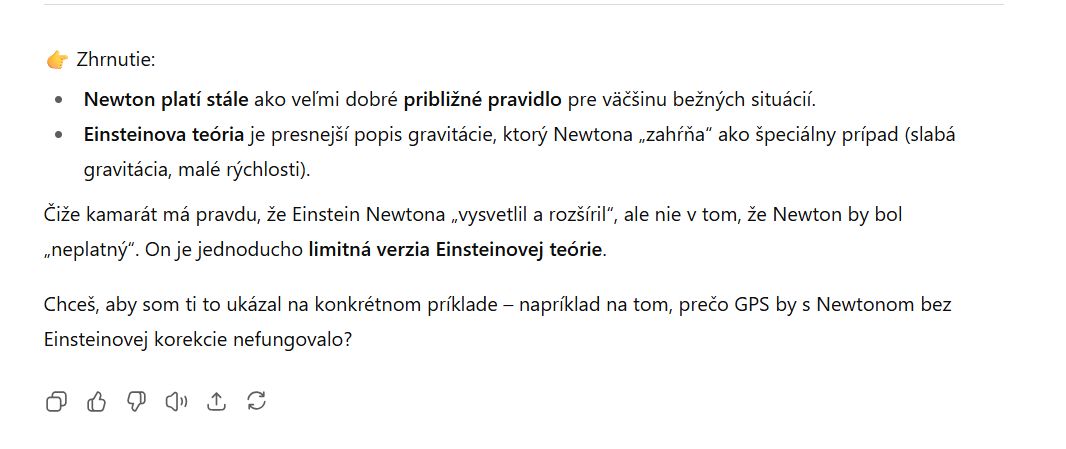Click the "Zhrnutie:" heading text
This screenshot has height=449, width=1066.
click(115, 60)
